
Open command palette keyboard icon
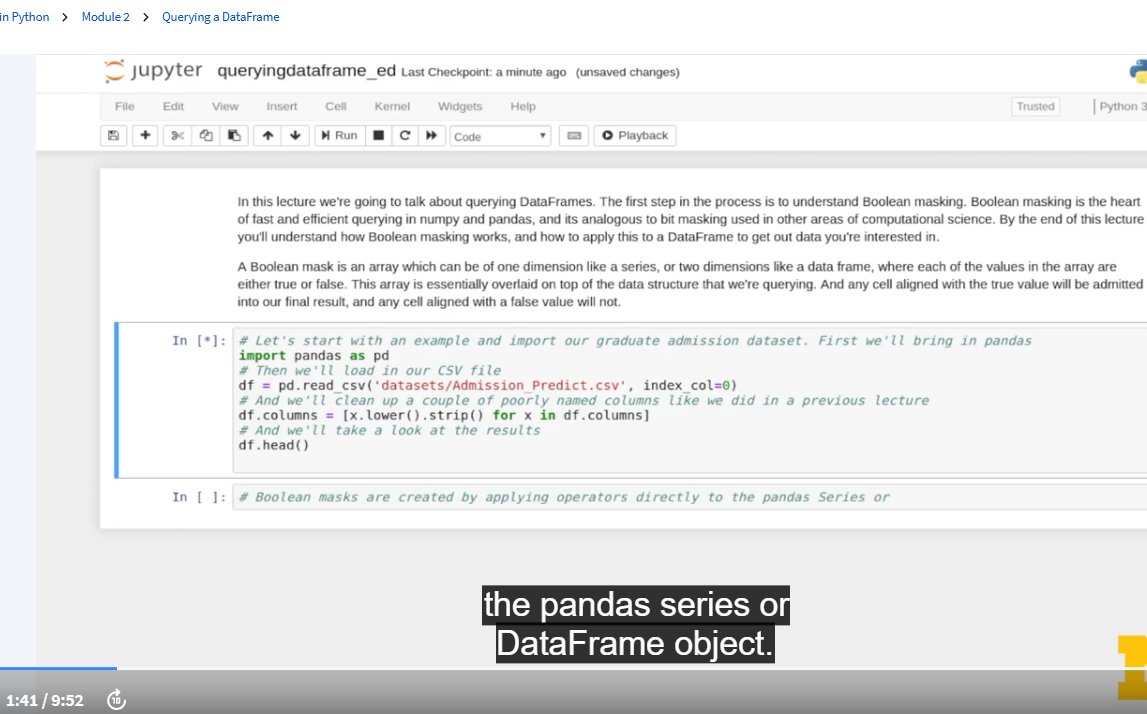pos(574,135)
